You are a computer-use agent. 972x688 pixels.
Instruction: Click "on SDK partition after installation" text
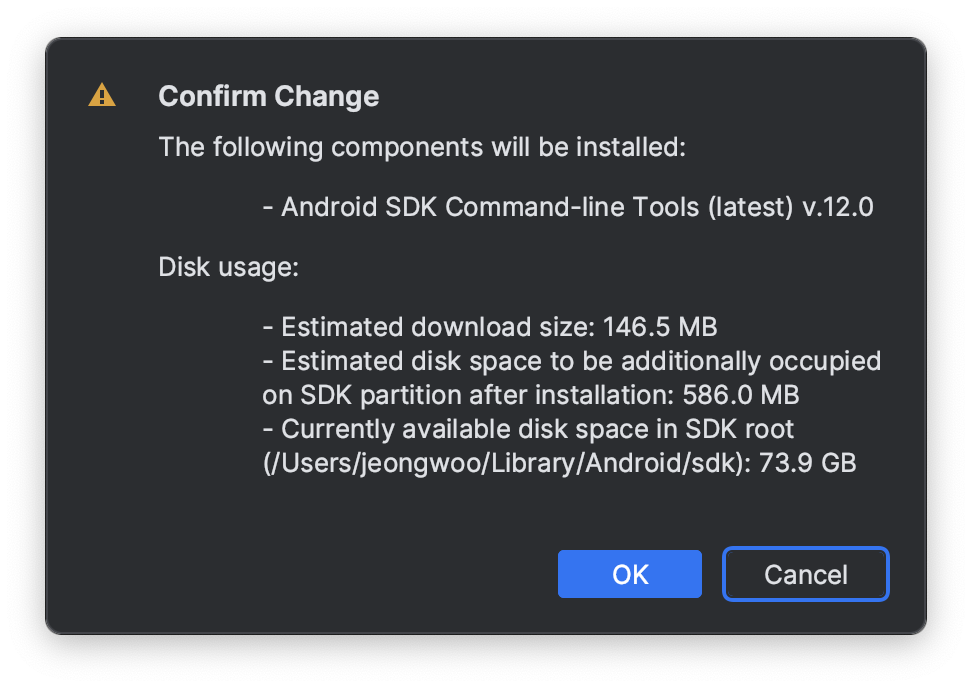tap(468, 395)
